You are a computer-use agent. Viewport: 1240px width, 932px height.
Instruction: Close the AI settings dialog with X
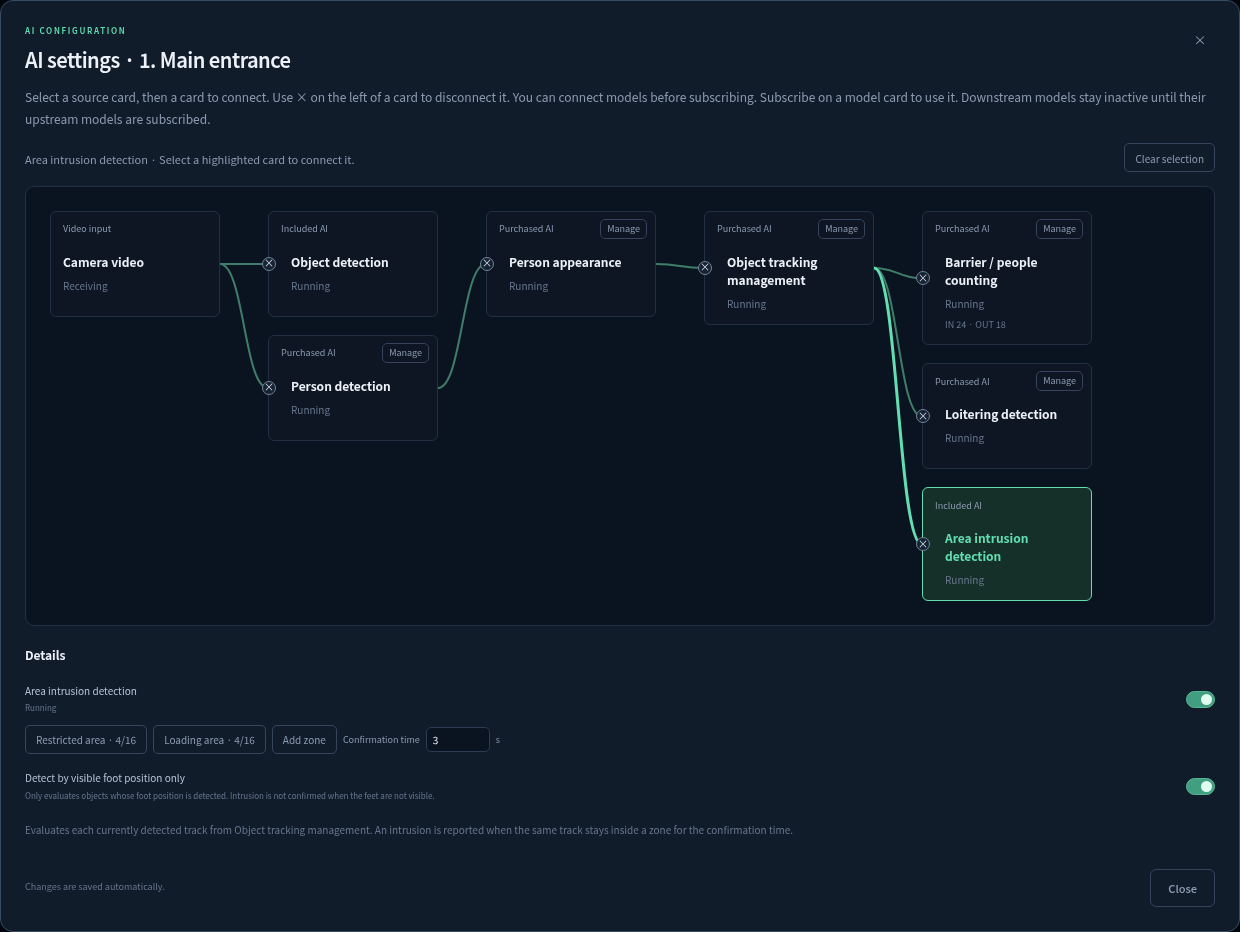pyautogui.click(x=1200, y=41)
